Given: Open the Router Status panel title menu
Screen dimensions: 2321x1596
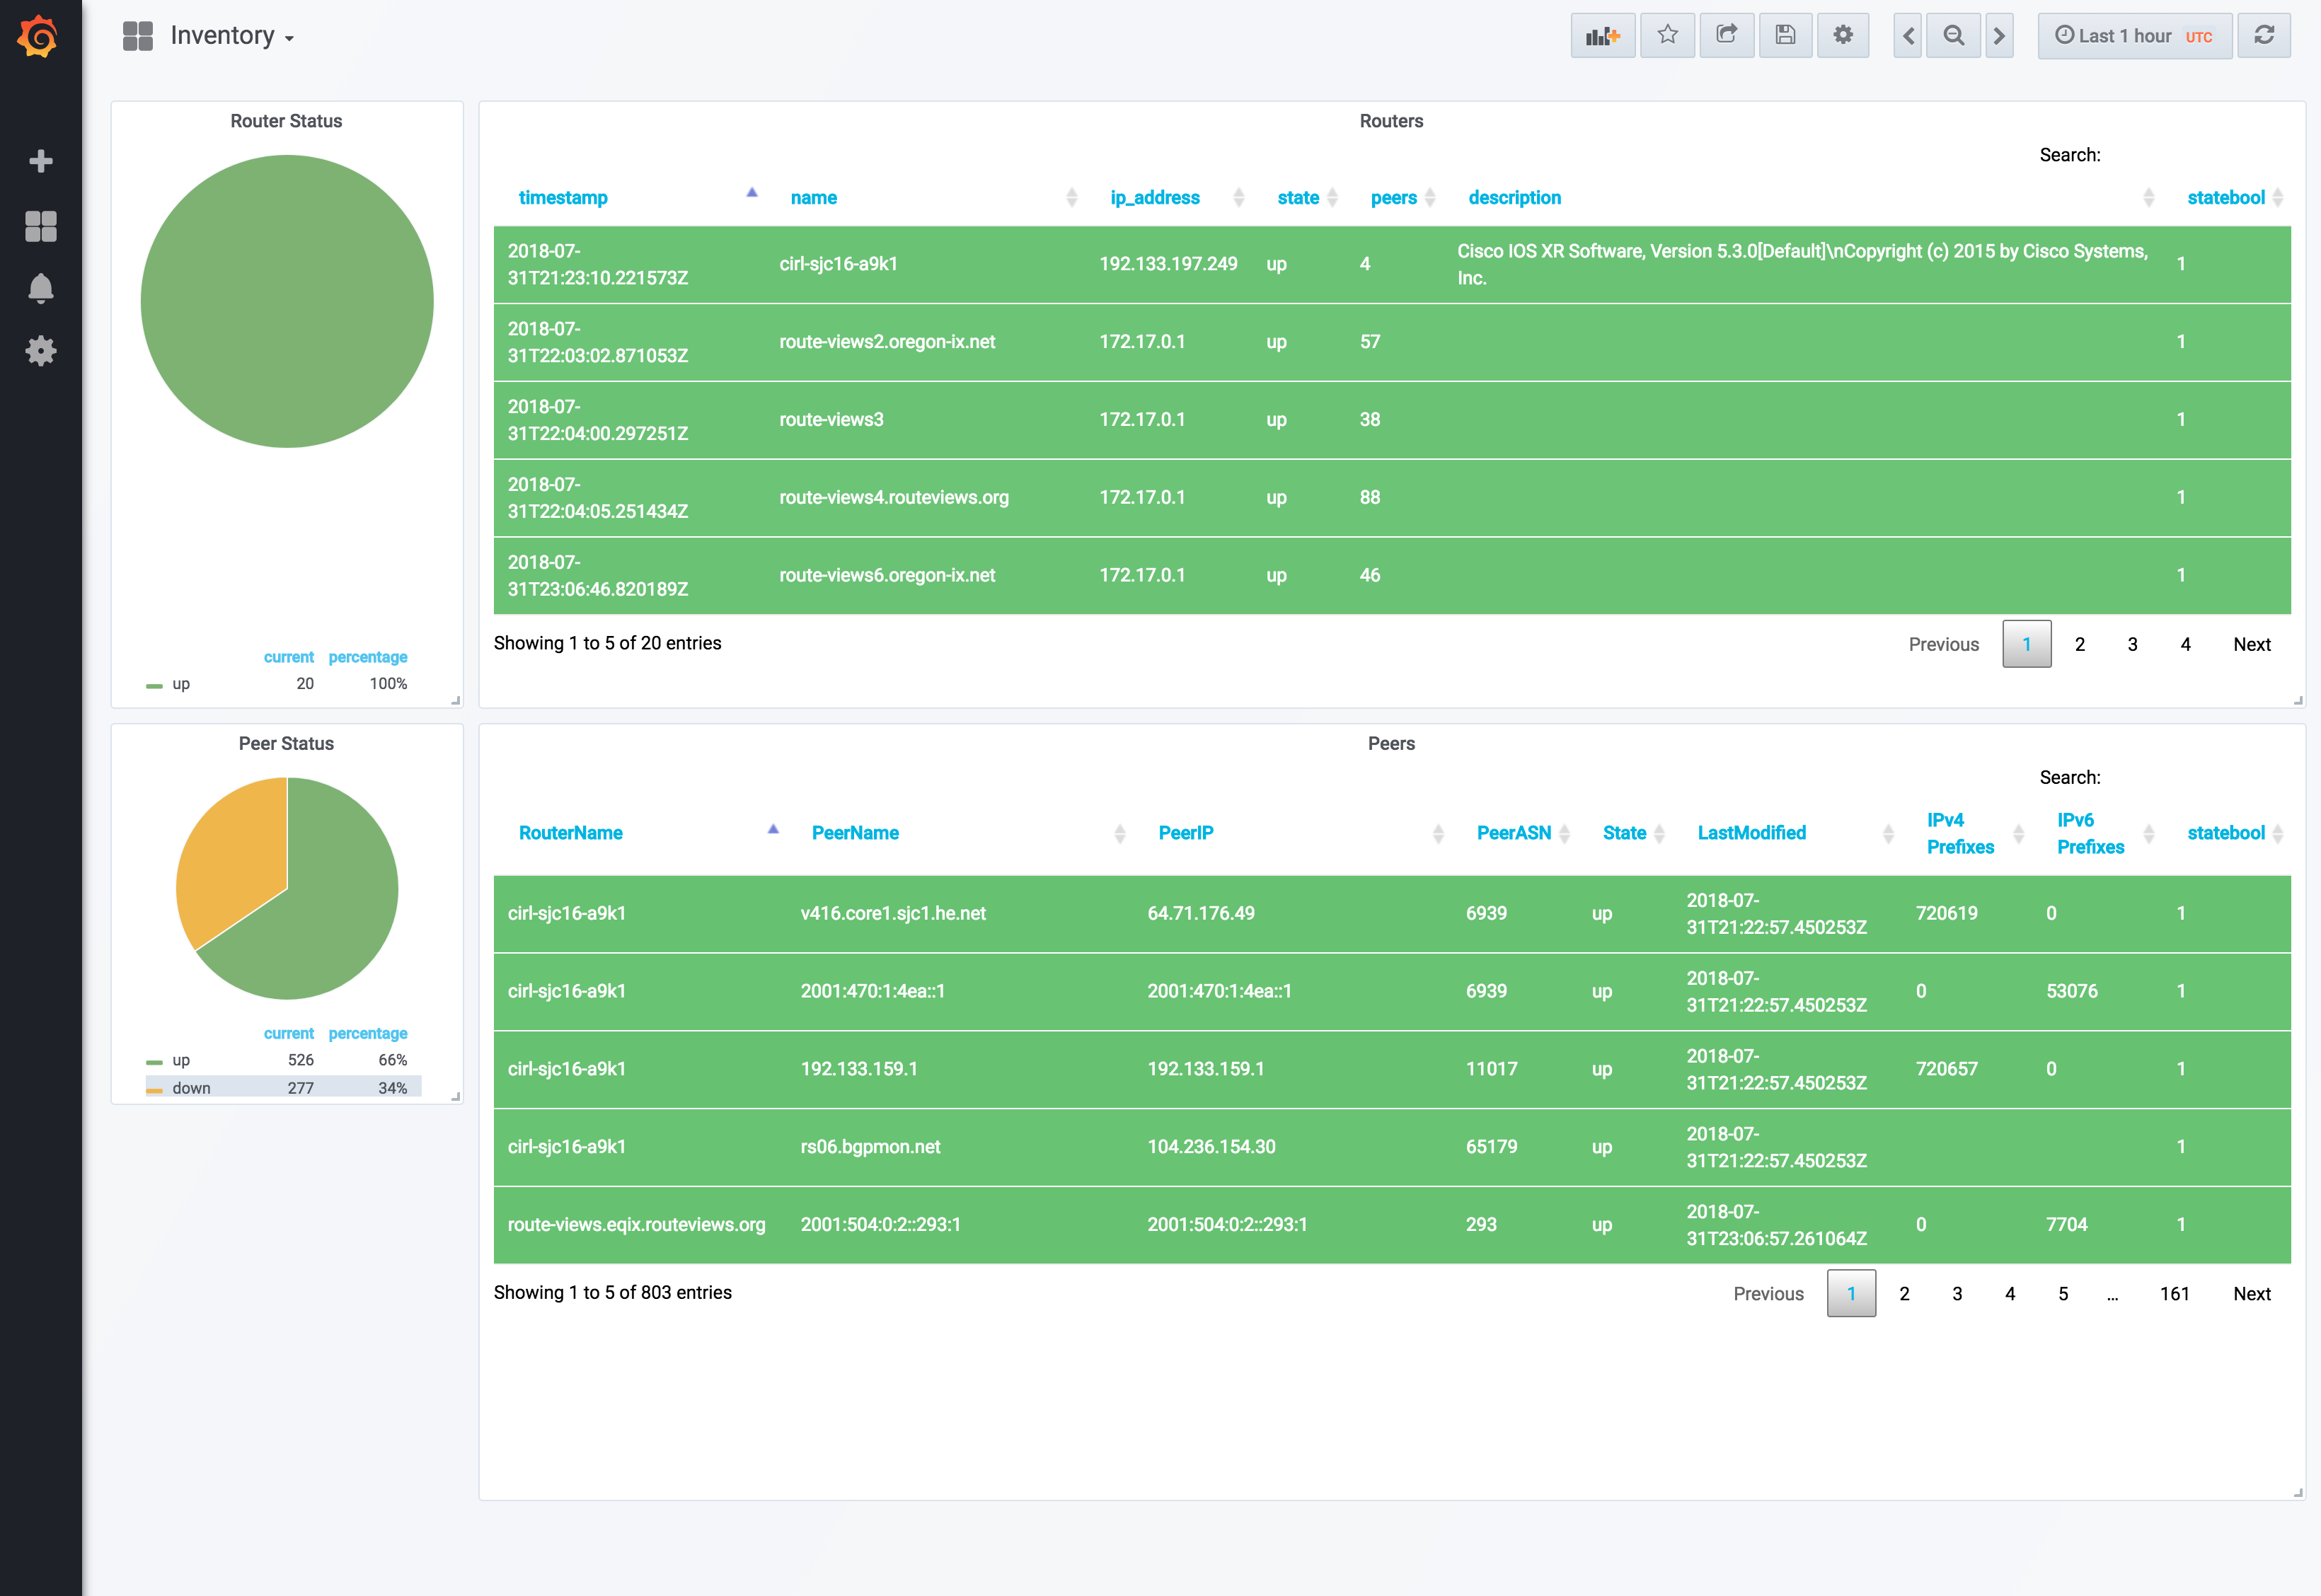Looking at the screenshot, I should [x=286, y=121].
